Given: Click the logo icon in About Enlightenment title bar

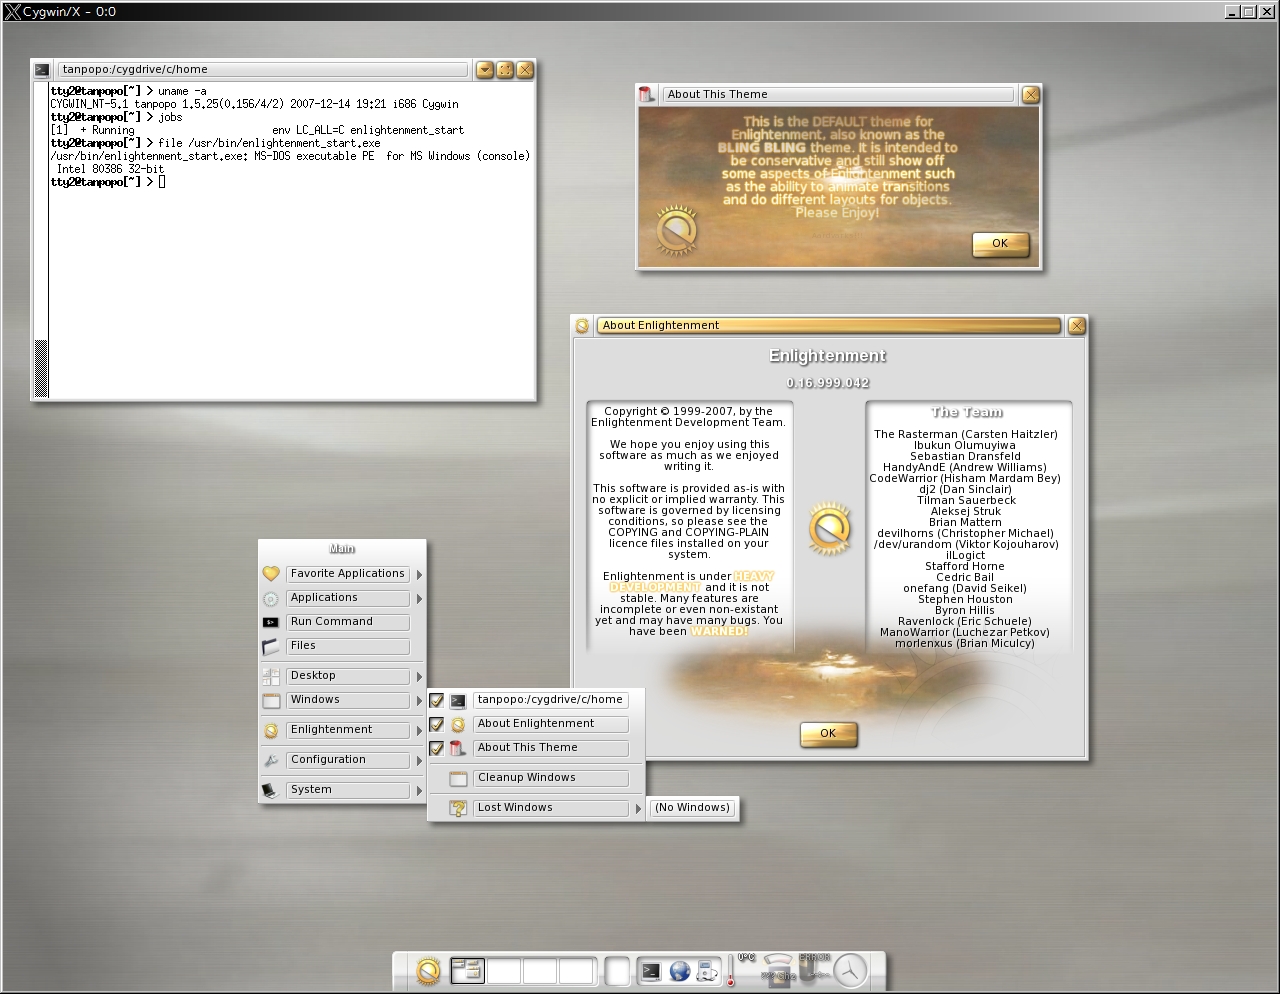Looking at the screenshot, I should [583, 326].
